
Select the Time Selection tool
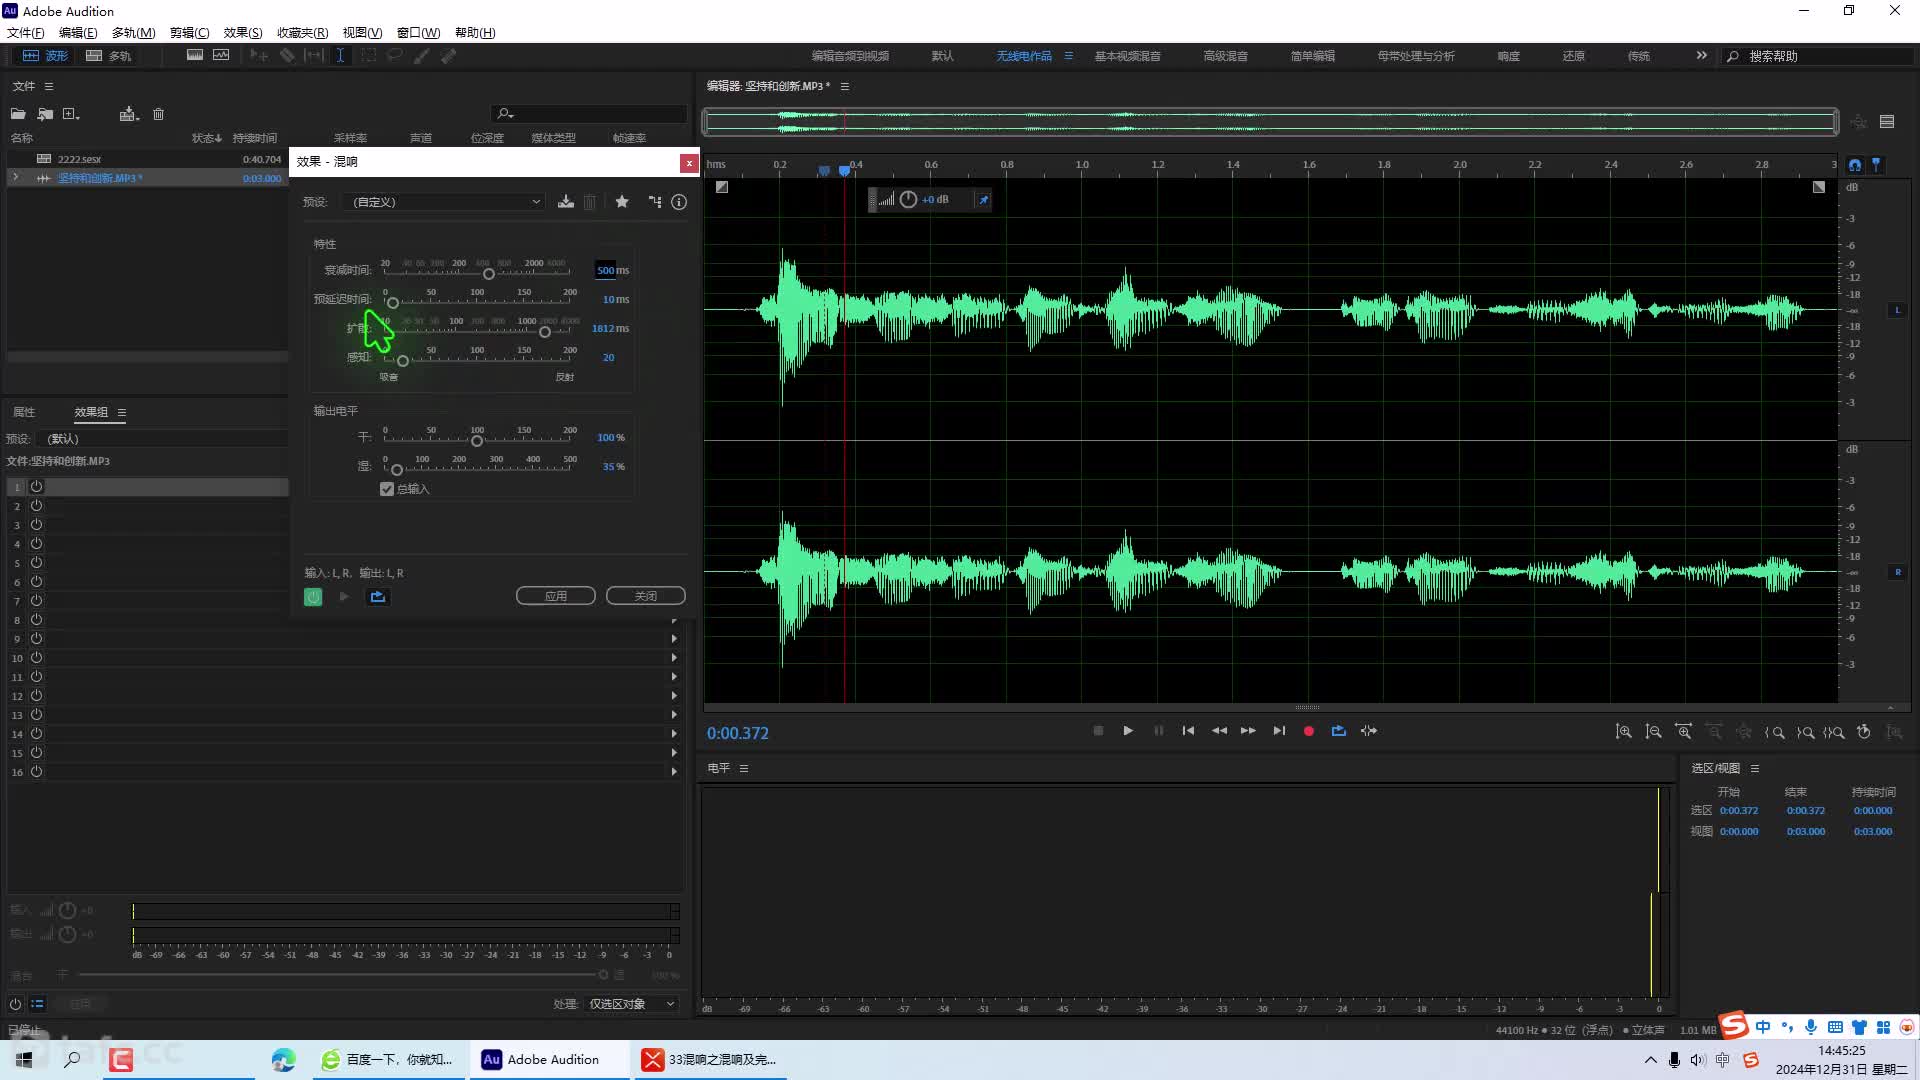pos(340,56)
